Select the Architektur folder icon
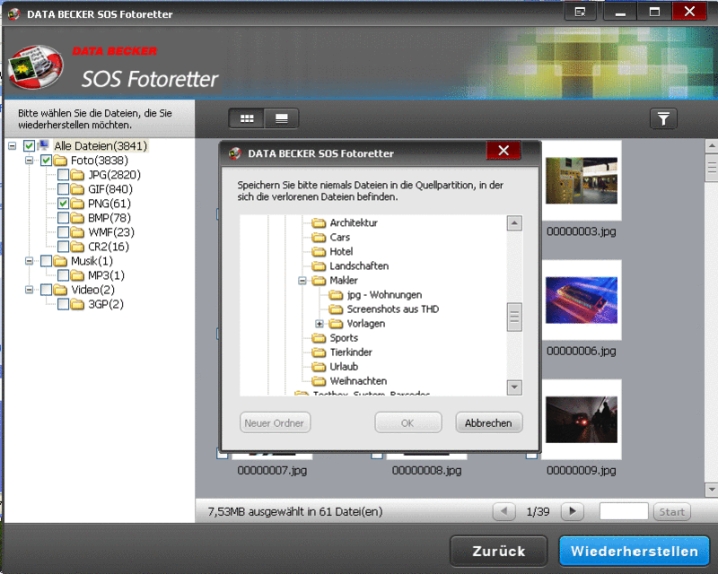Viewport: 718px width, 574px height. click(x=319, y=223)
